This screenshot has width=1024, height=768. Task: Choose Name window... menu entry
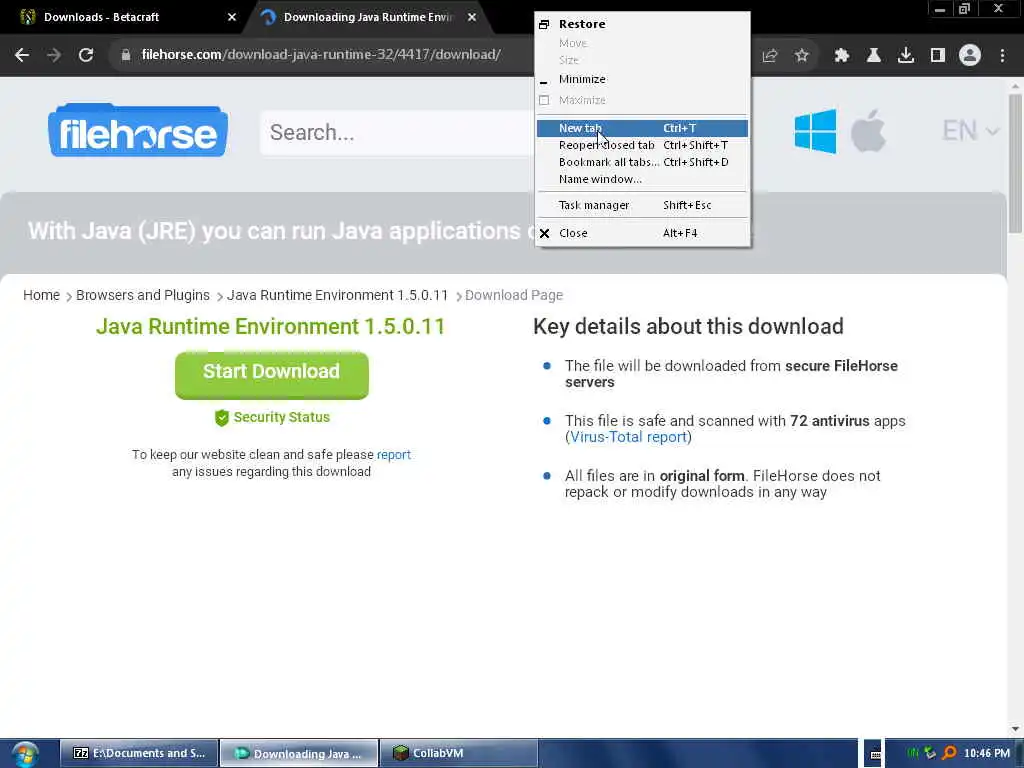[643, 179]
